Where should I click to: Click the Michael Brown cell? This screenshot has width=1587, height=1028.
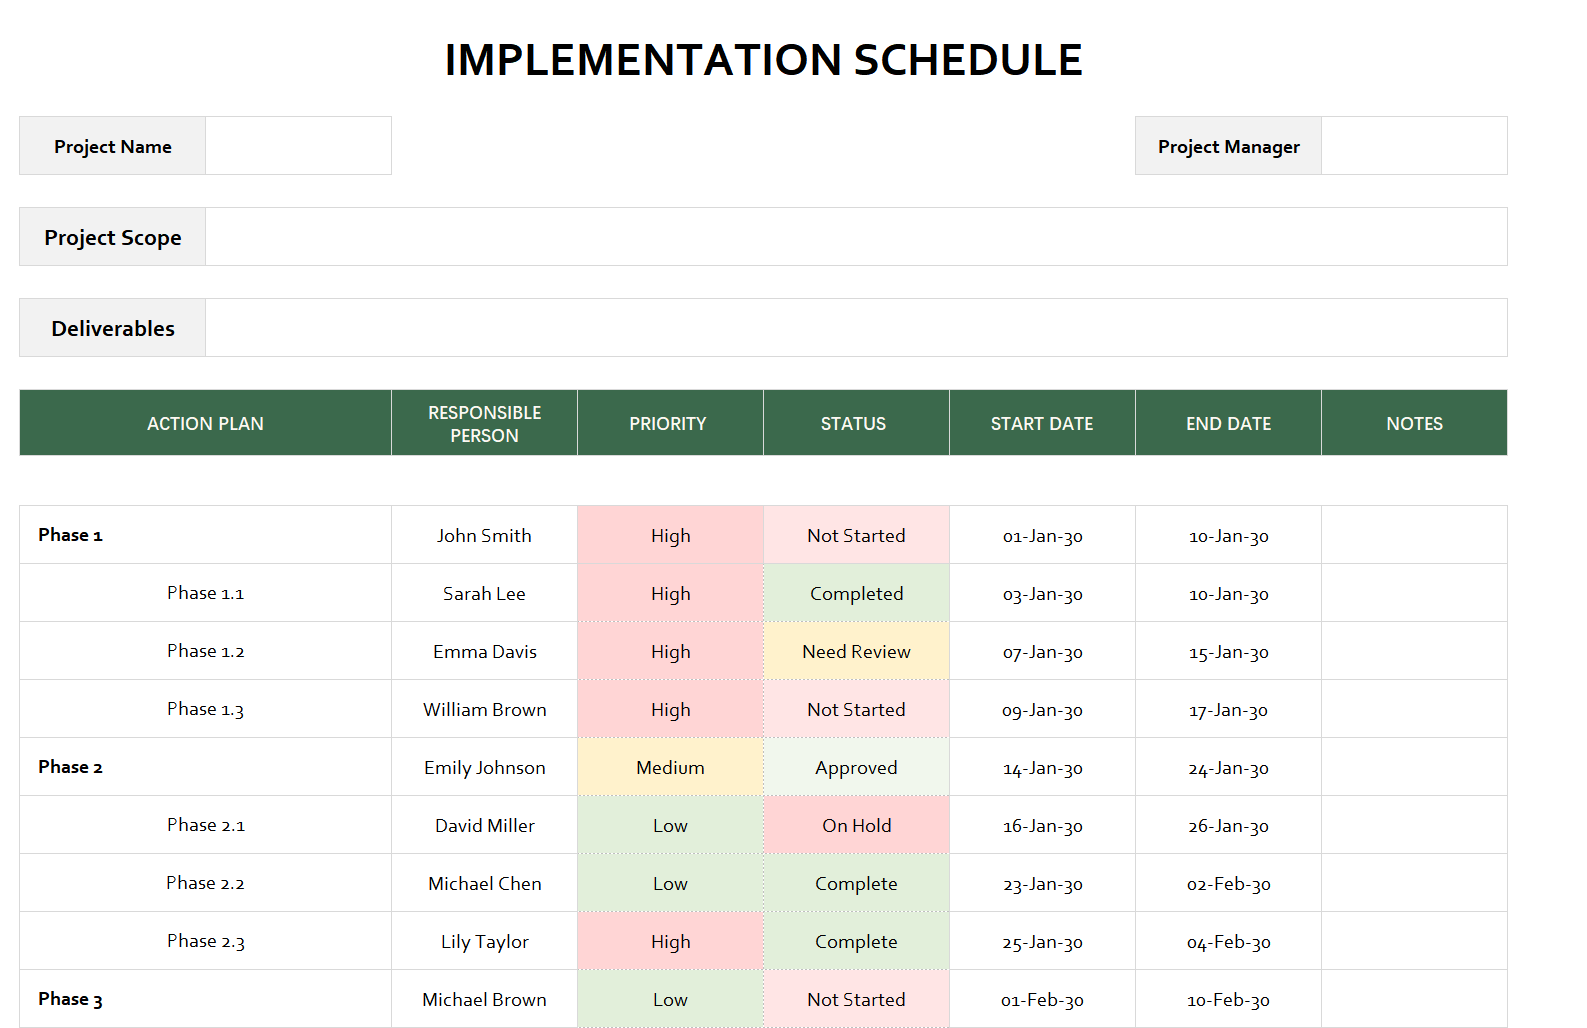pos(484,999)
